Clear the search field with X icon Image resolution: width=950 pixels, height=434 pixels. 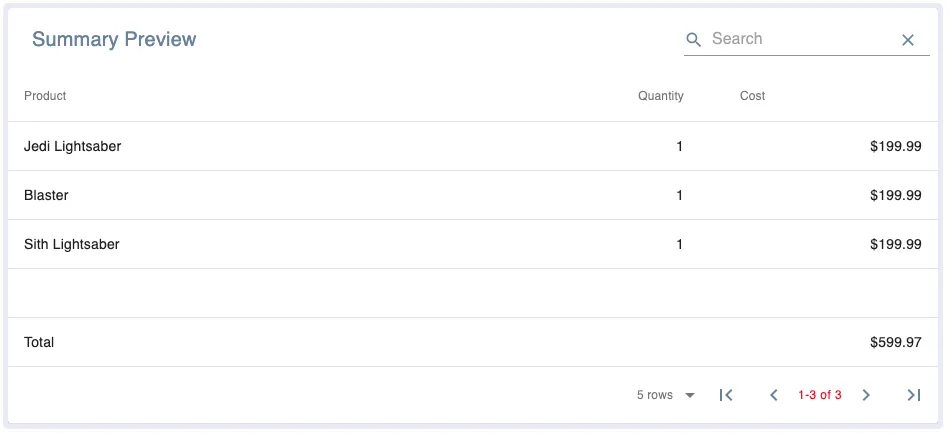(908, 40)
